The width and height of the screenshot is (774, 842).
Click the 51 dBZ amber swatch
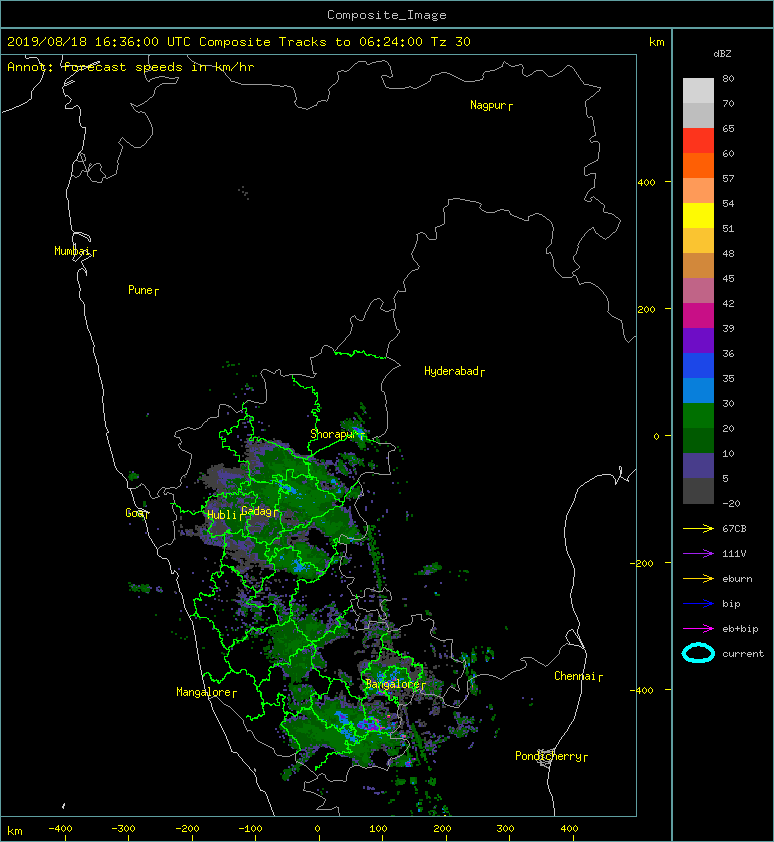point(698,241)
